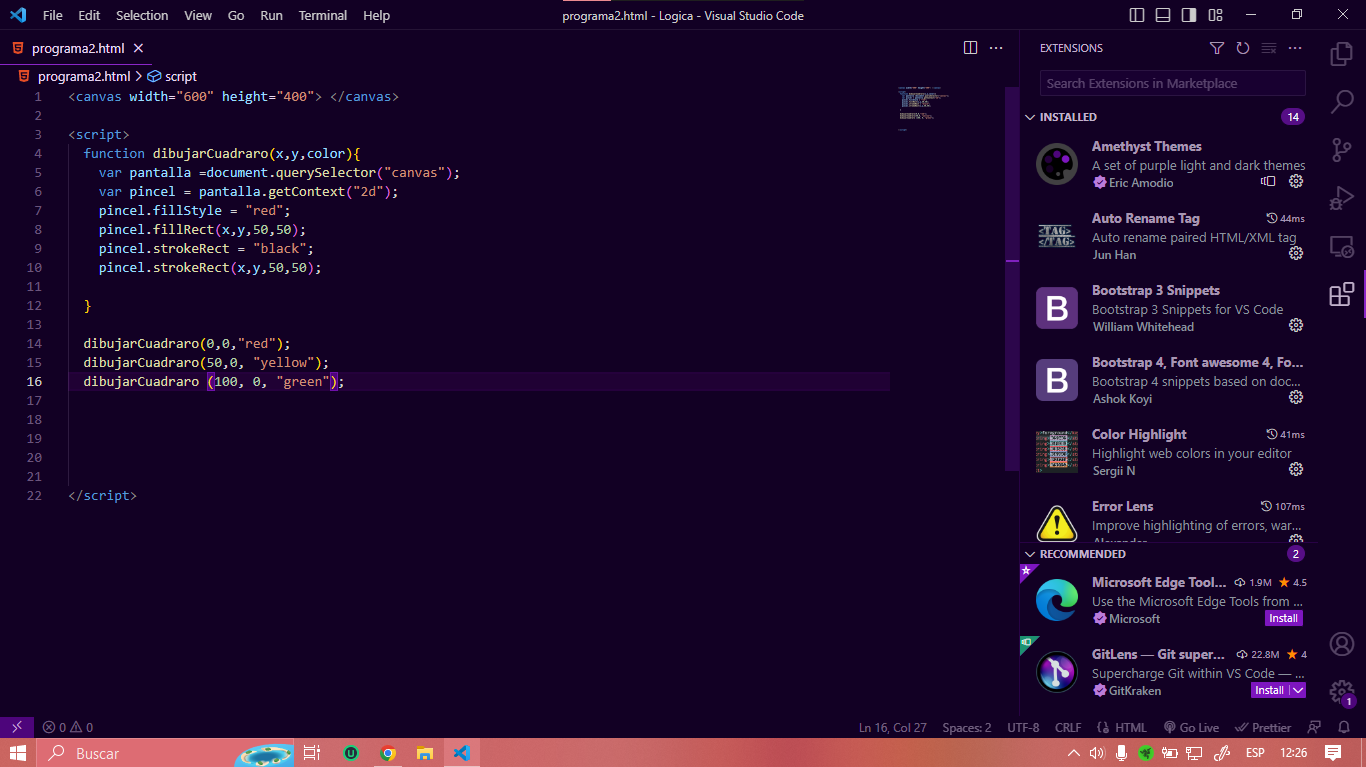Go to line via Ln 16, Col 27
The image size is (1366, 767).
893,727
